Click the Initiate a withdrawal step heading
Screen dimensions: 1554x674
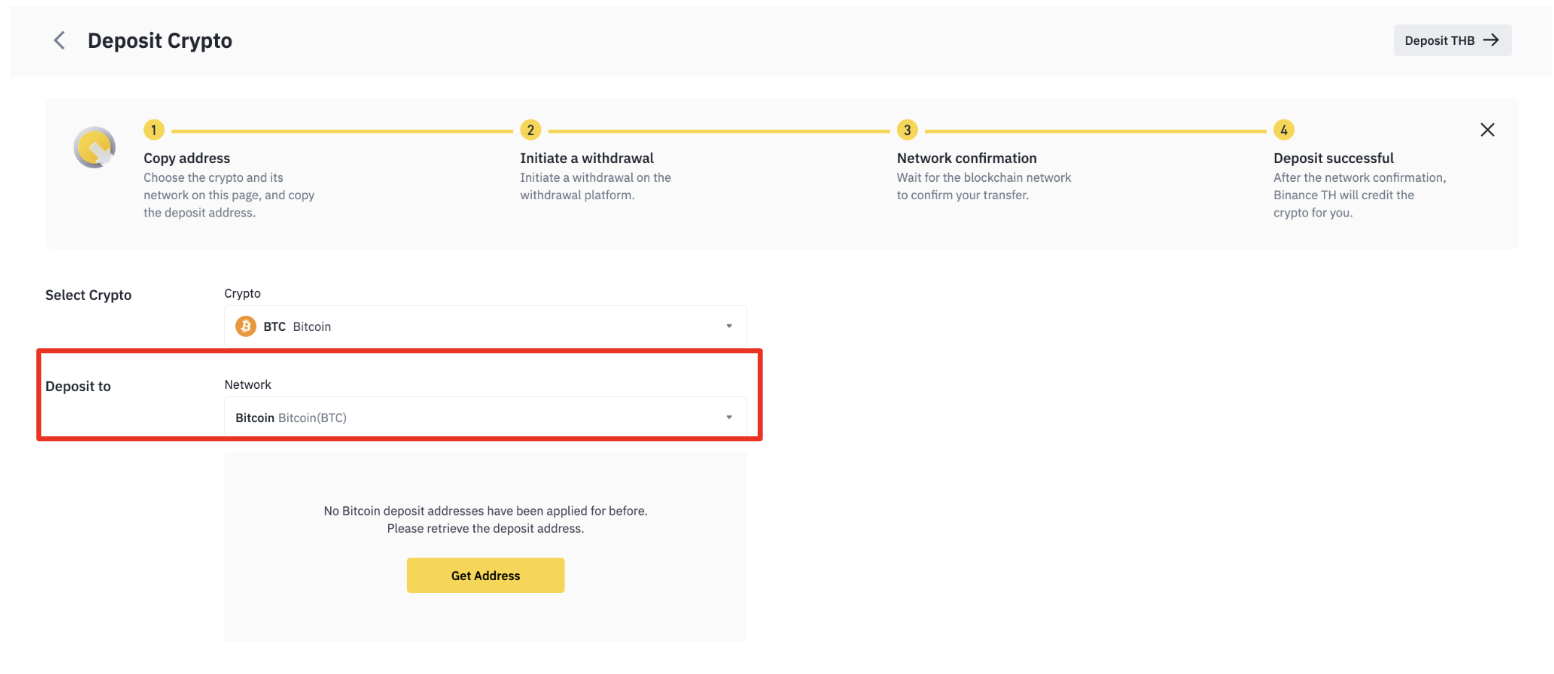point(586,158)
